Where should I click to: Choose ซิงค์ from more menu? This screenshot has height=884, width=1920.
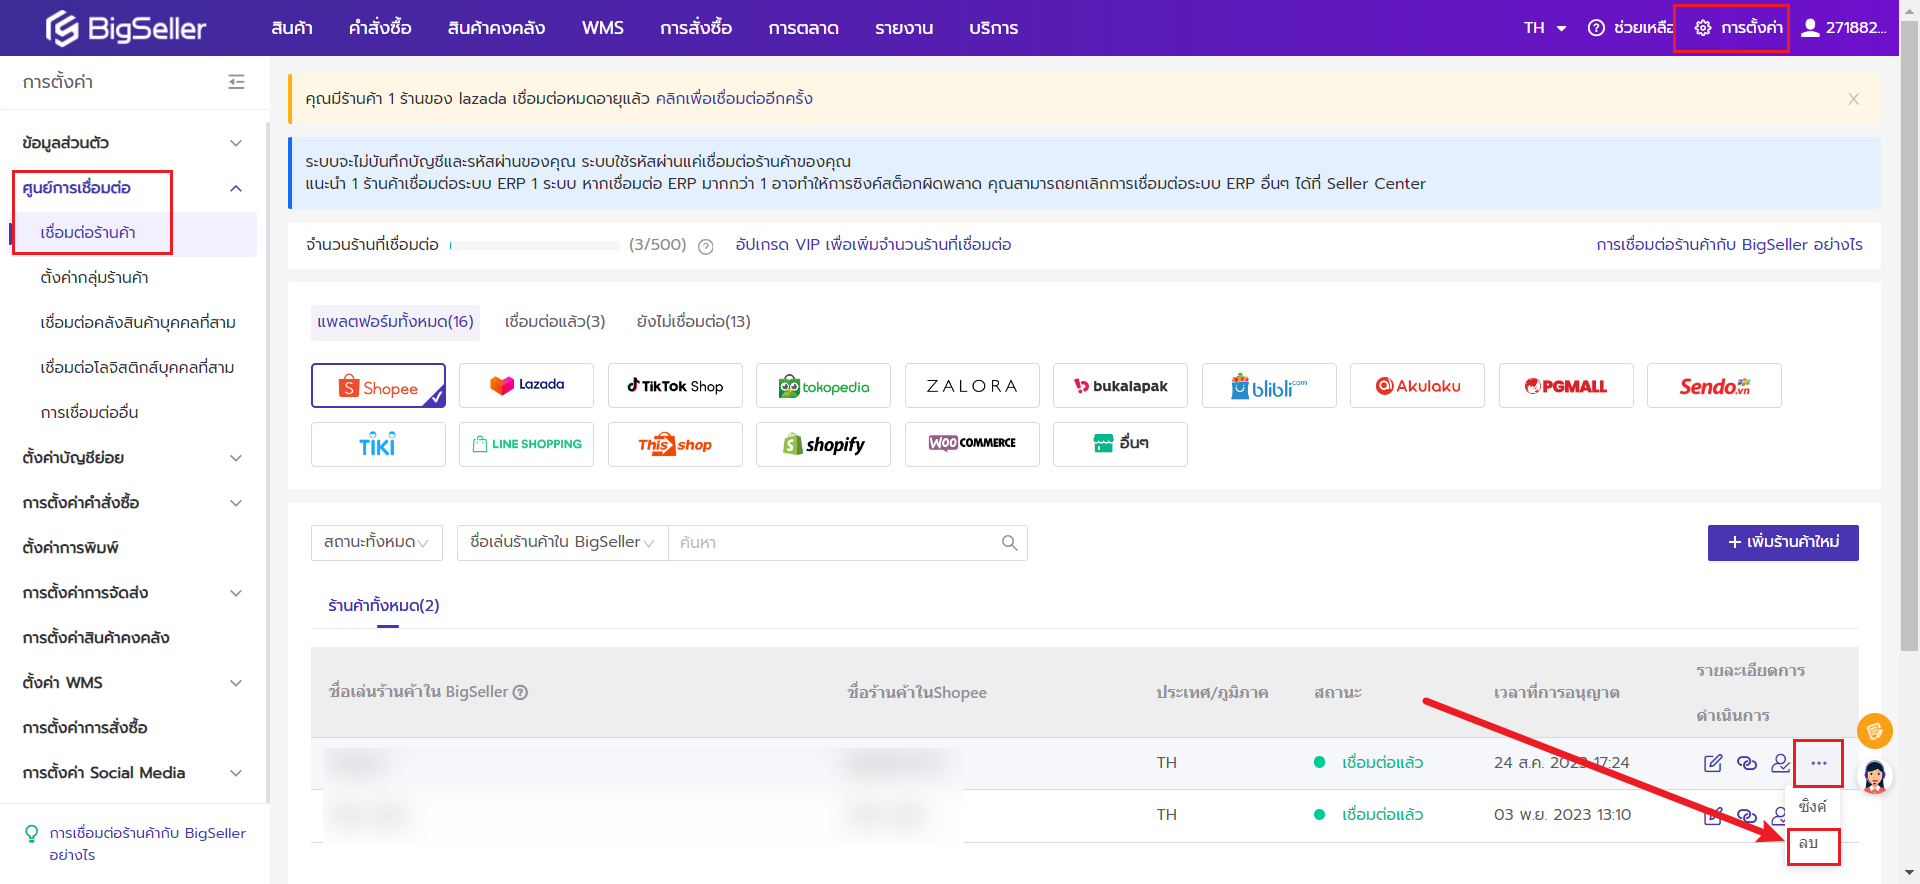[1812, 806]
